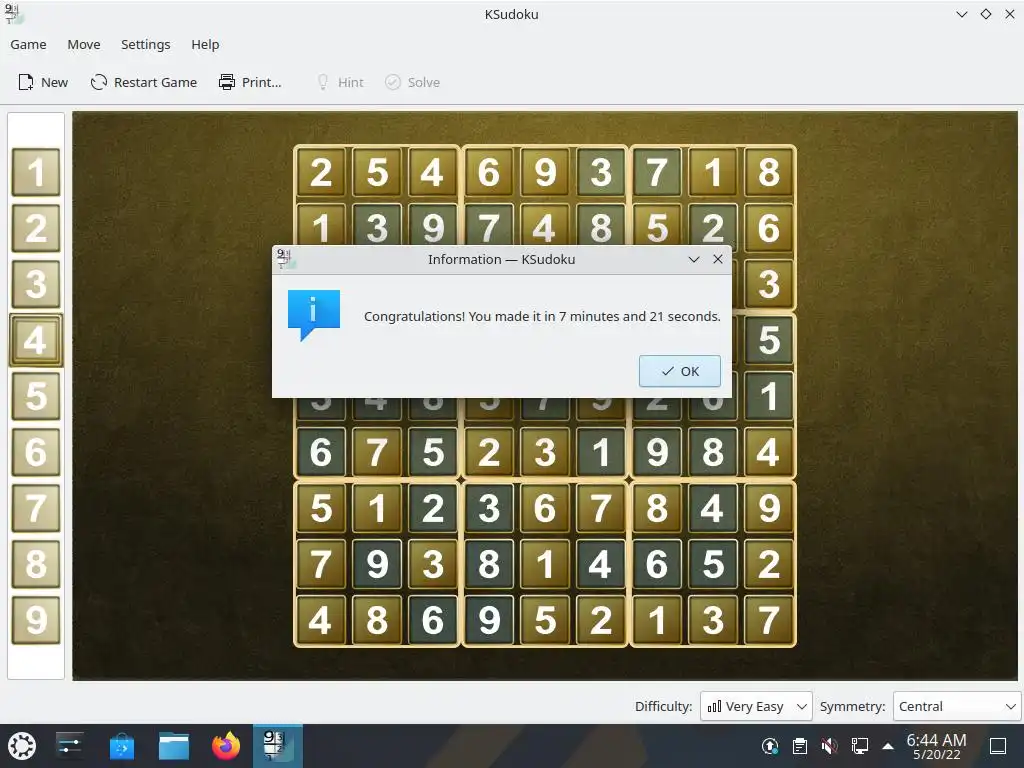The height and width of the screenshot is (768, 1024).
Task: Click the Solve toolbar button
Action: (413, 82)
